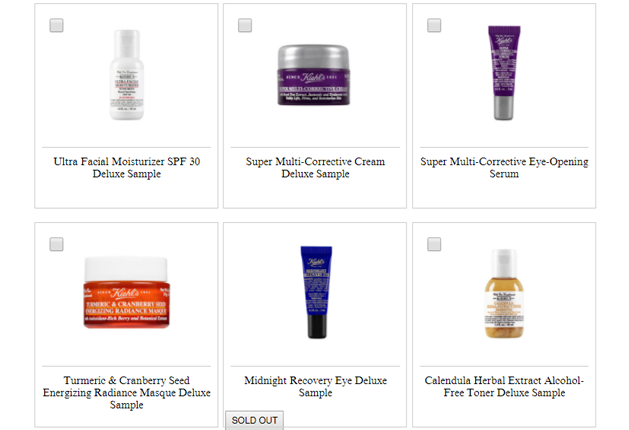The height and width of the screenshot is (430, 629).
Task: Enable the Turmeric & Cranberry Seed Masque checkbox
Action: (x=57, y=244)
